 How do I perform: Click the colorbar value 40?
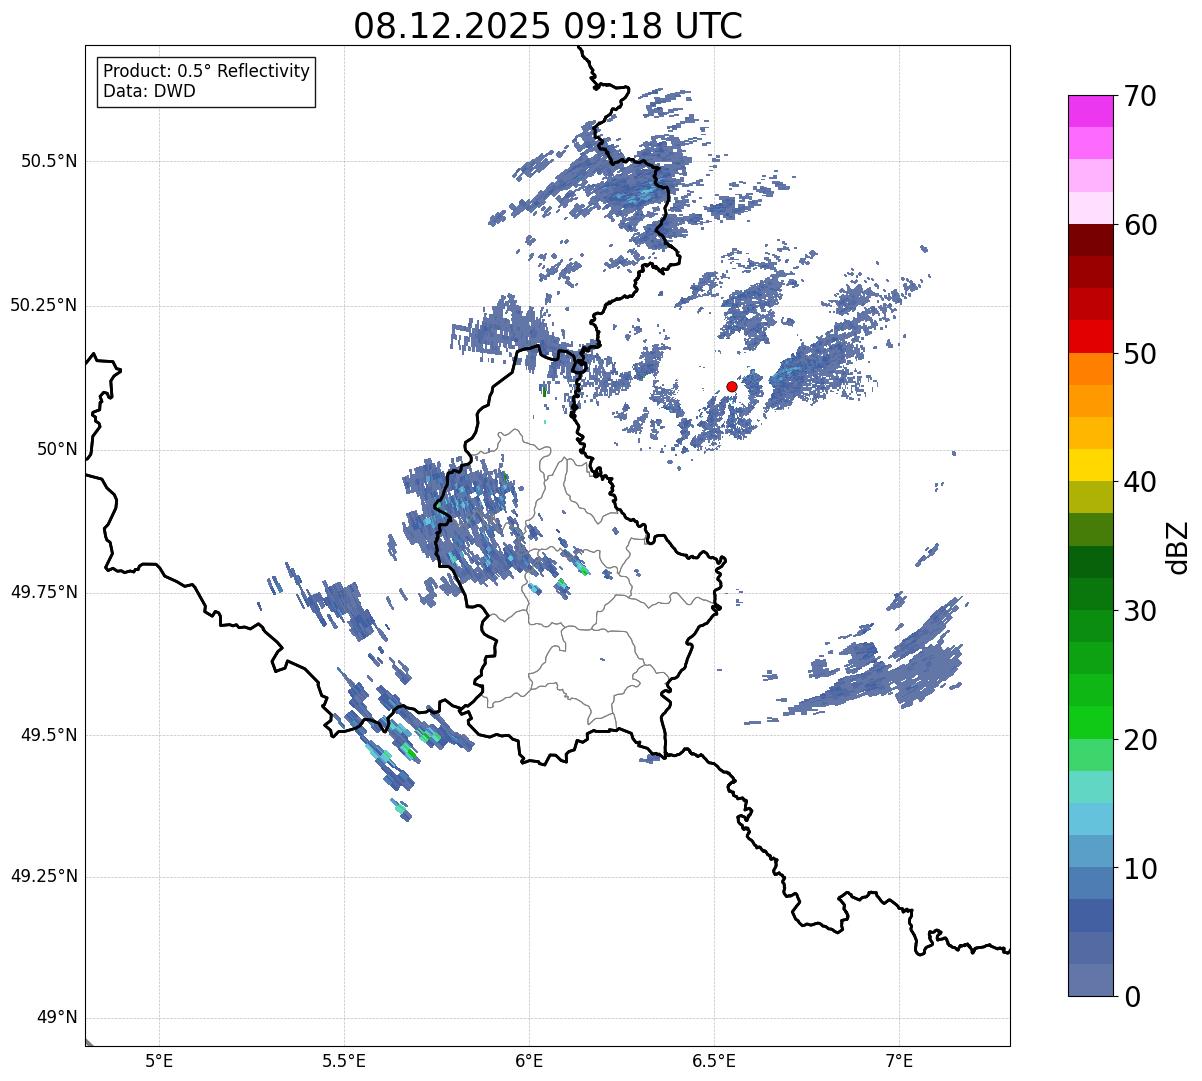pyautogui.click(x=1141, y=482)
